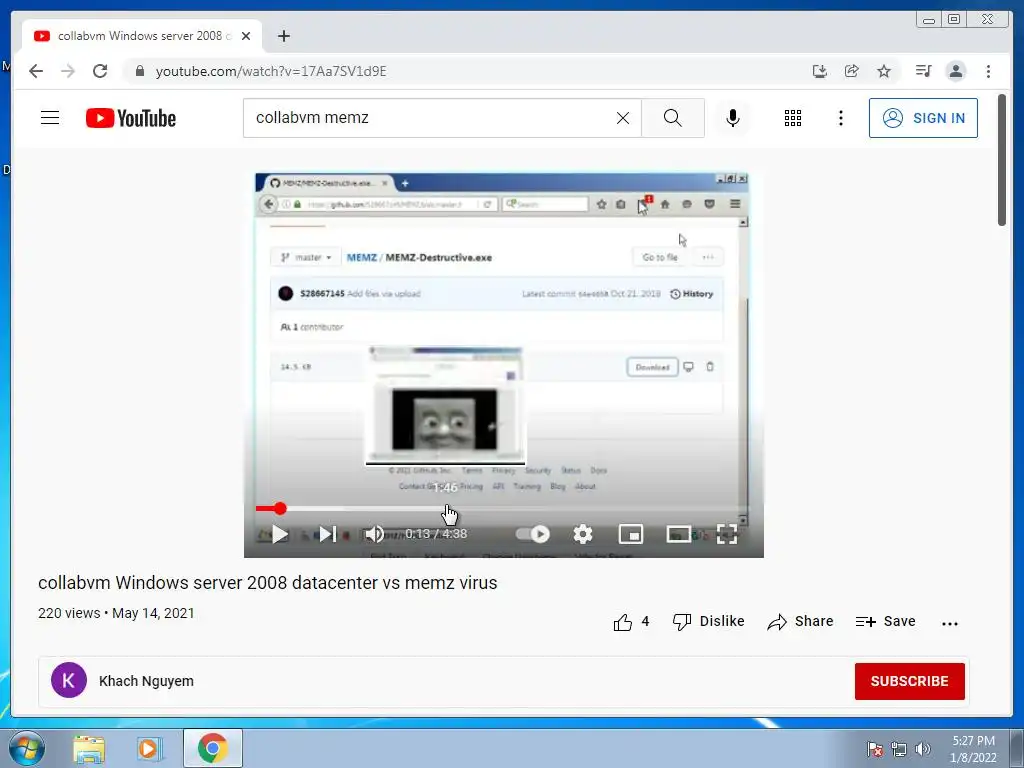Clear the search box with the X
Screen dimensions: 1024x768
[623, 118]
